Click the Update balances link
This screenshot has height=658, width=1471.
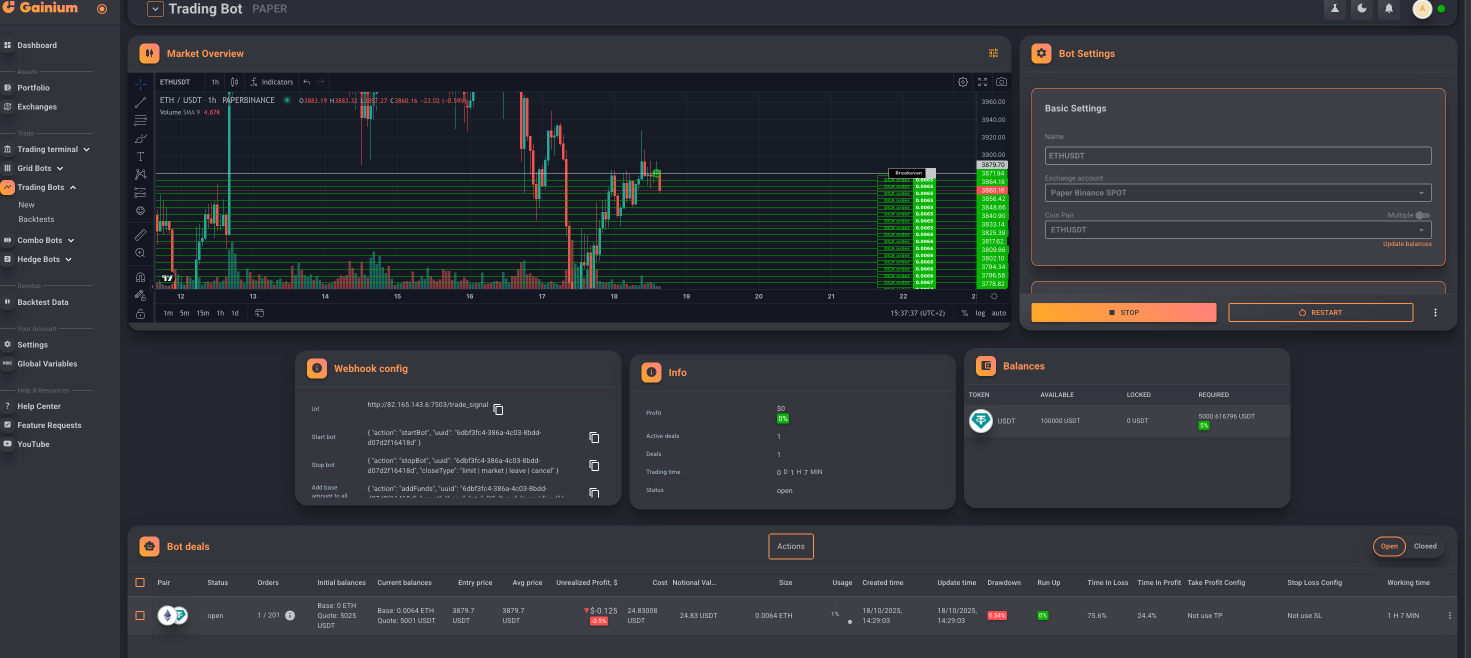[x=1406, y=244]
